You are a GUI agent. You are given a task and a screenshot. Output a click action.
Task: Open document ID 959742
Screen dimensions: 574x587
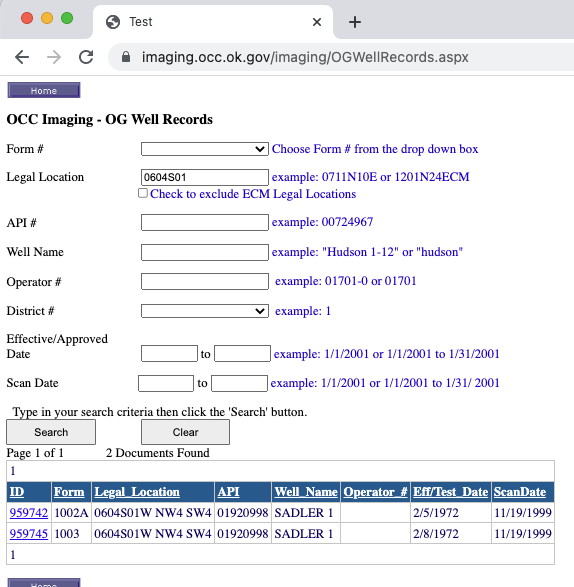29,513
